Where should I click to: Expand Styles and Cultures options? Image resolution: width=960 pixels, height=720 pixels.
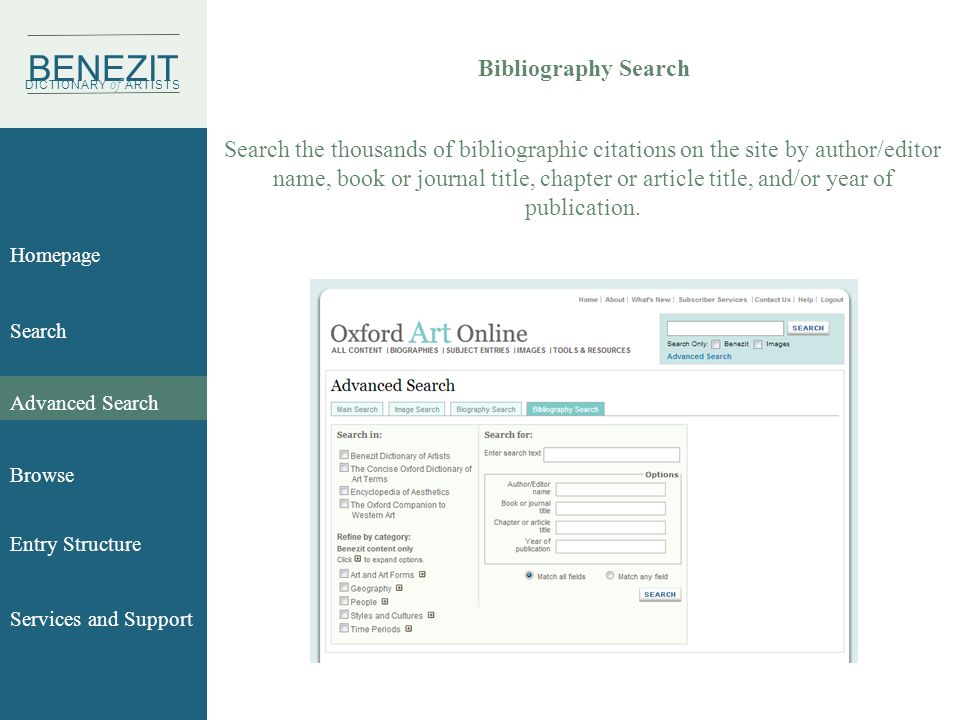pos(431,615)
